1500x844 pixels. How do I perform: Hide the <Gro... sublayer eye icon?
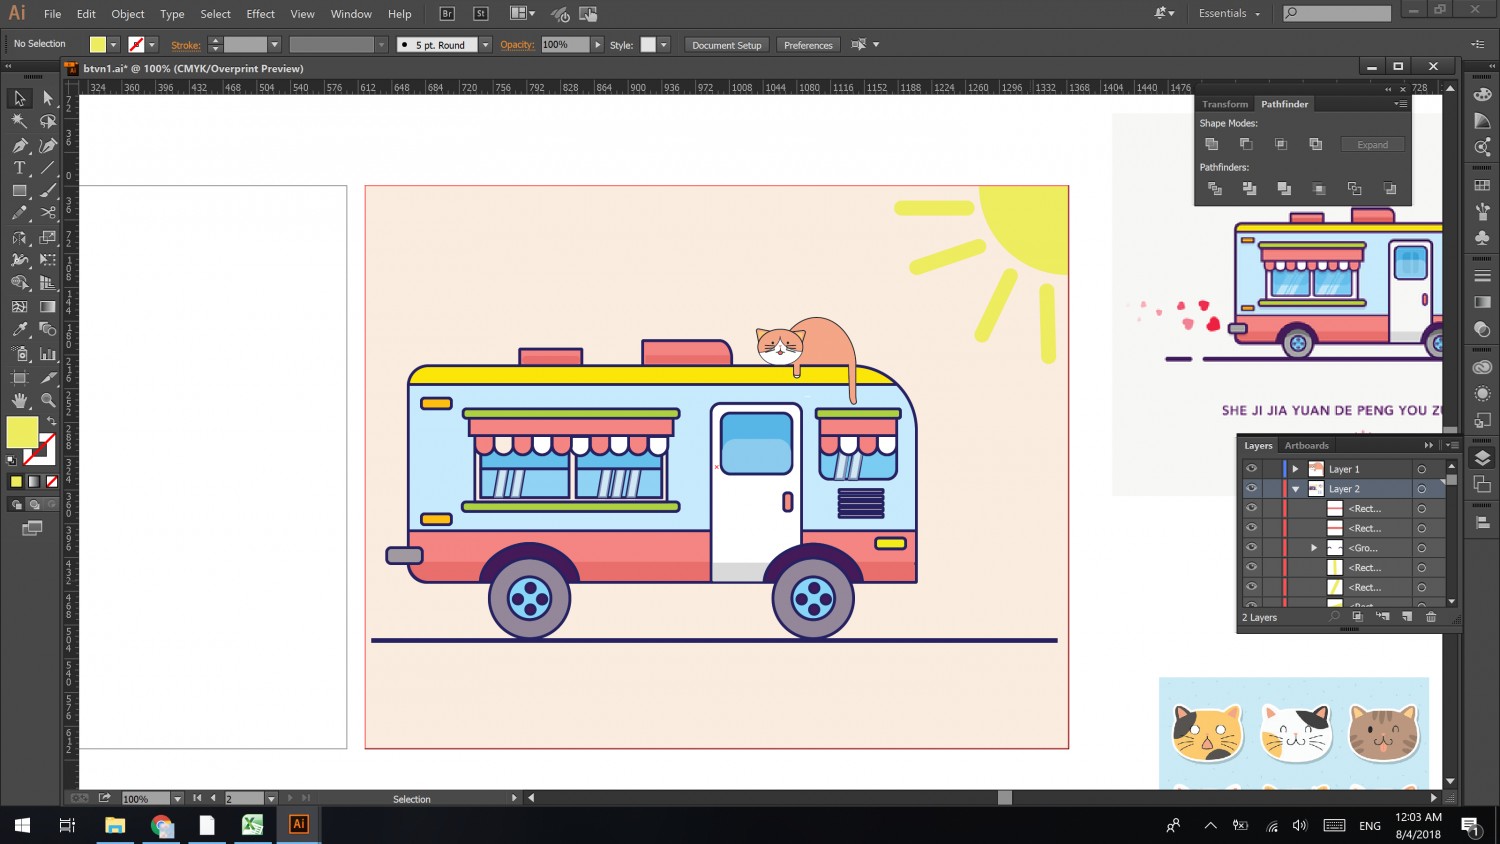1251,547
